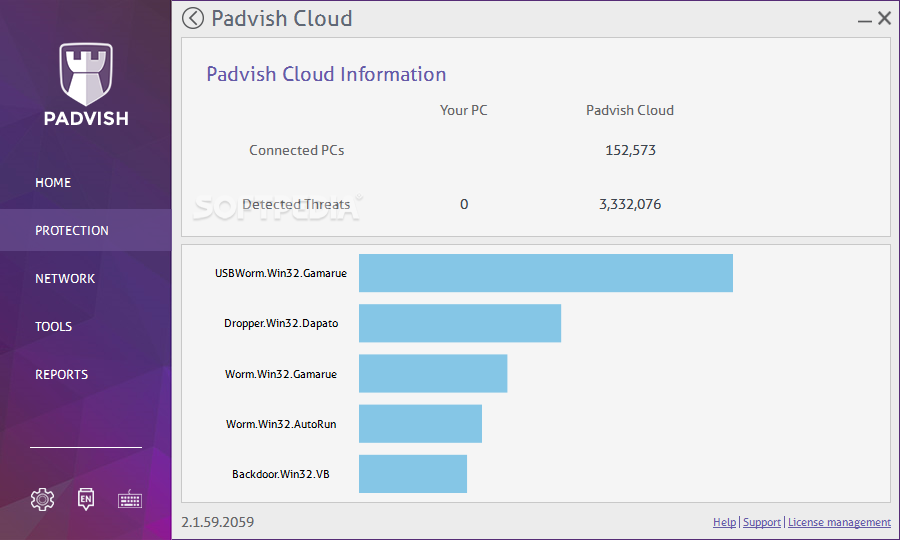900x540 pixels.
Task: Click the Connected PCs row label
Action: pos(297,150)
